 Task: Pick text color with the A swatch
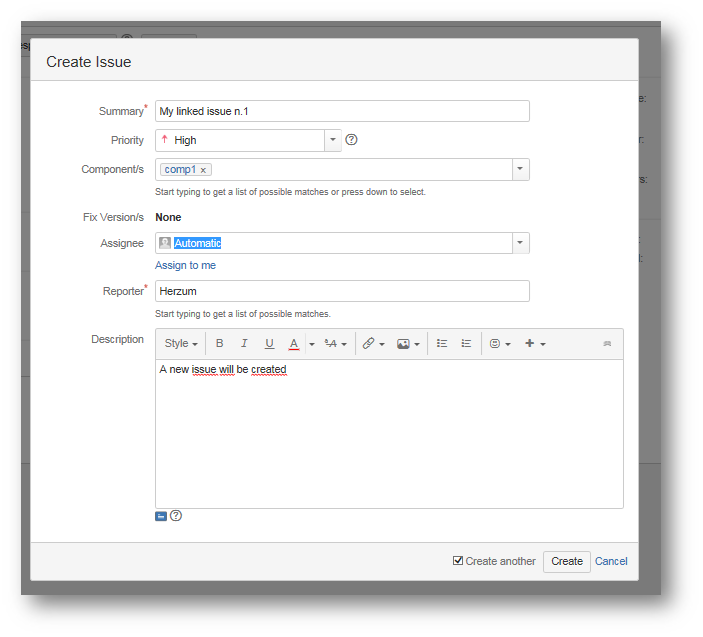tap(293, 344)
